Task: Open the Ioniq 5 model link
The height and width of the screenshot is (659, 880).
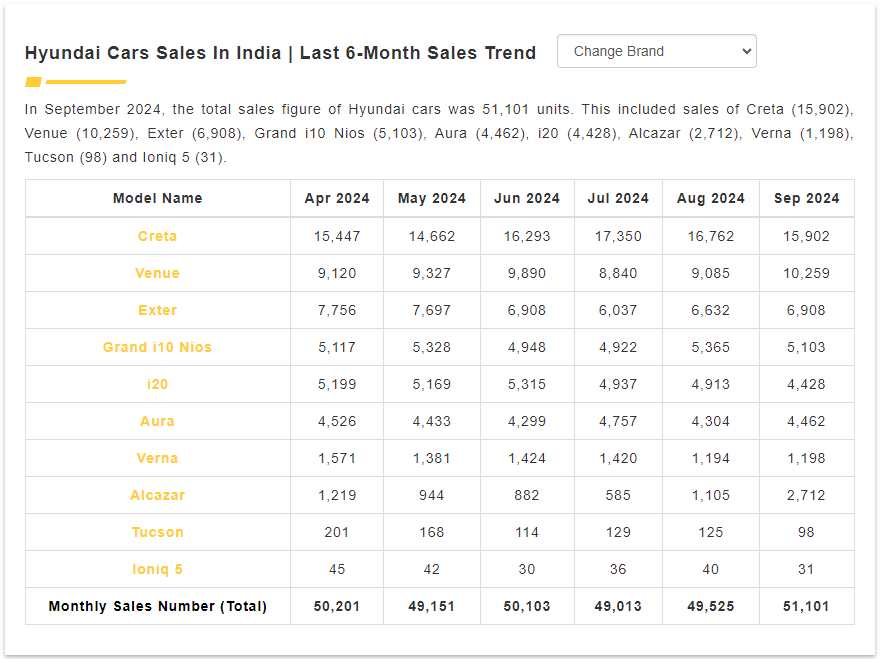Action: pyautogui.click(x=158, y=570)
